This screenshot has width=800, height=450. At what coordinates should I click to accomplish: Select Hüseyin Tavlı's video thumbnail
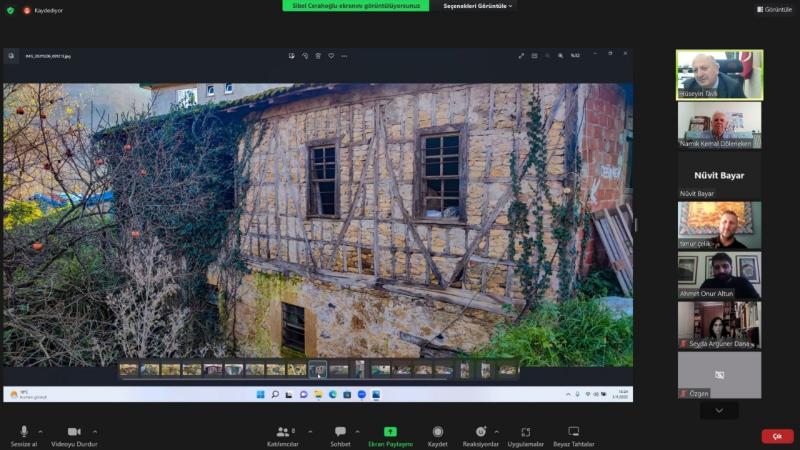coord(719,75)
